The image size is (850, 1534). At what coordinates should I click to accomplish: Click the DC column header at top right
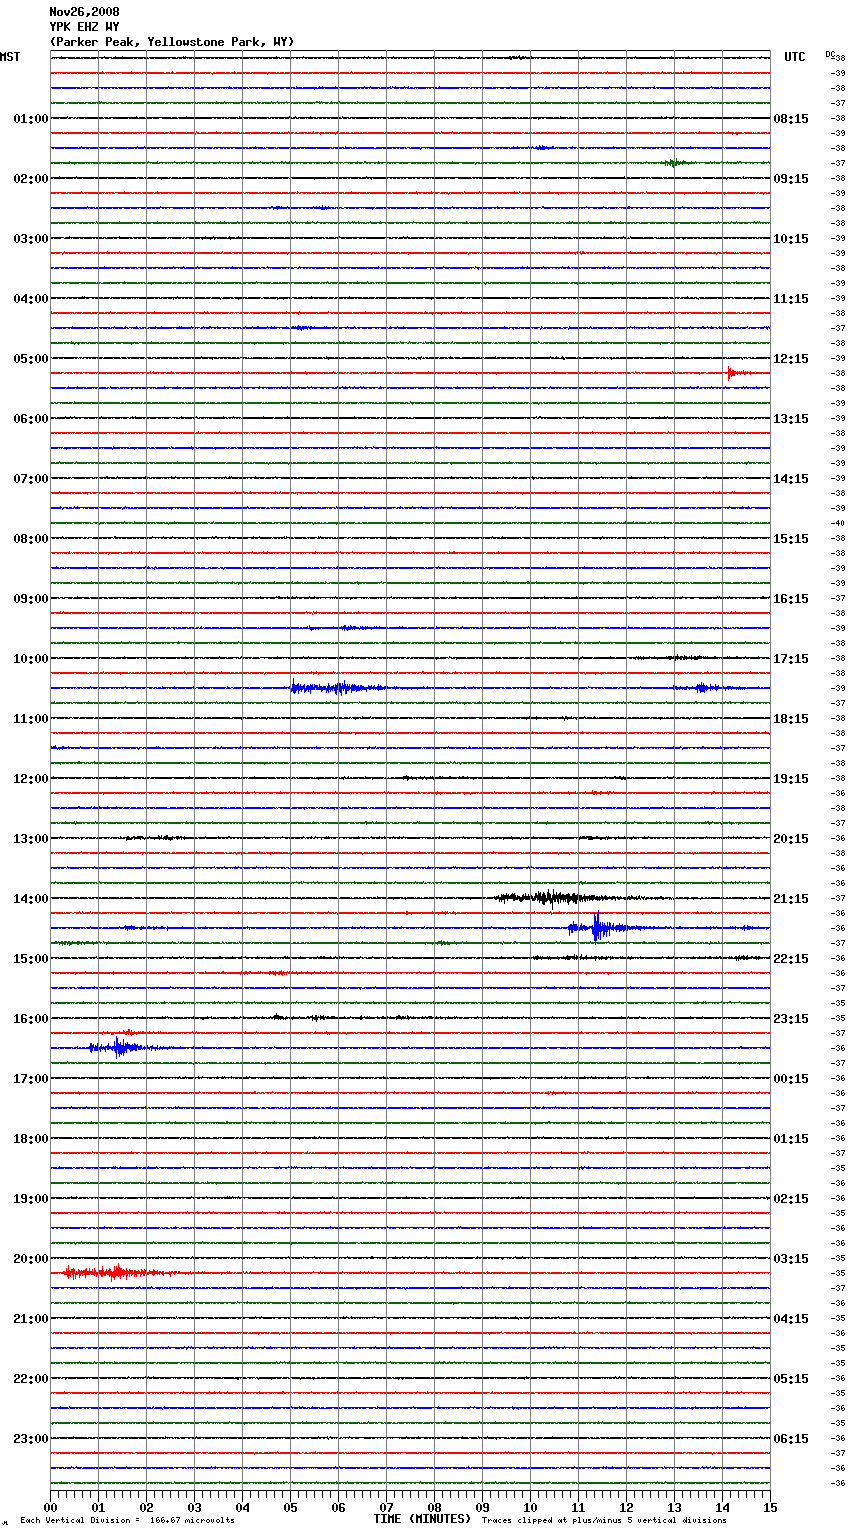coord(830,54)
